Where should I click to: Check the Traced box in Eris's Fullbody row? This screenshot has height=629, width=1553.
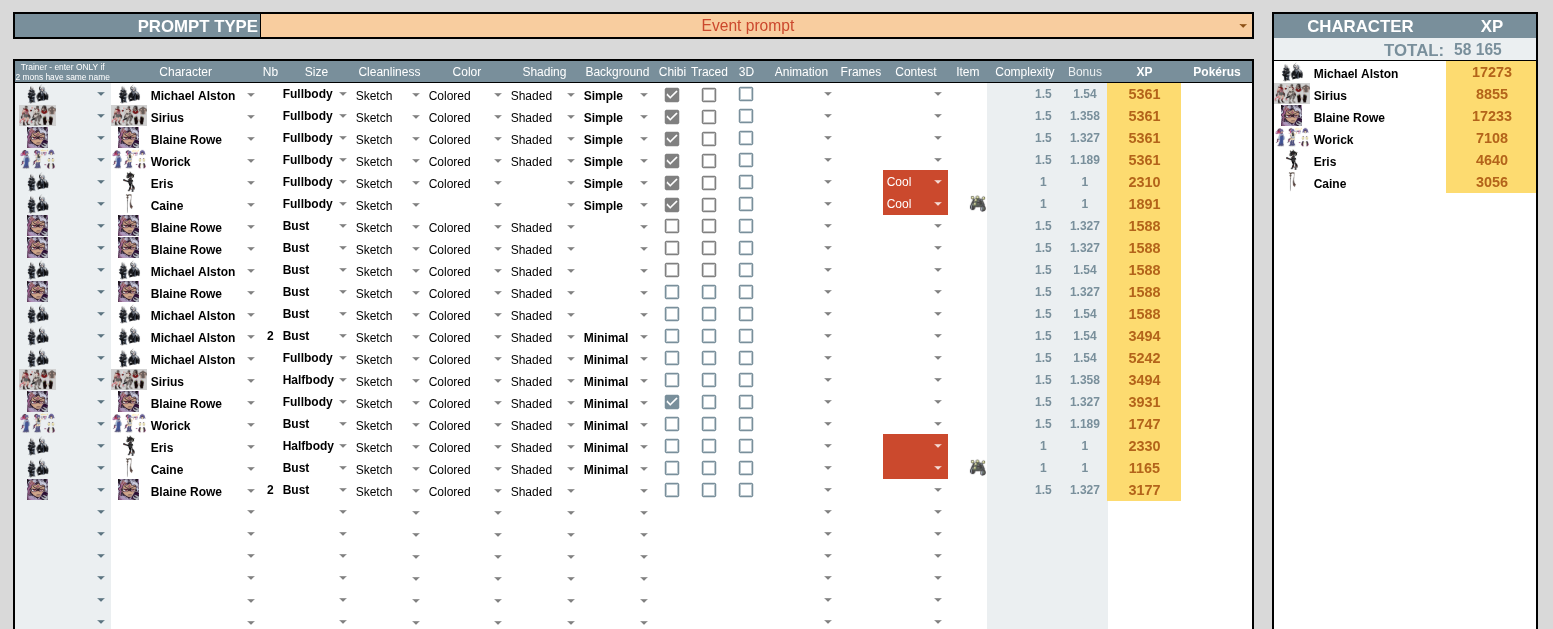709,183
